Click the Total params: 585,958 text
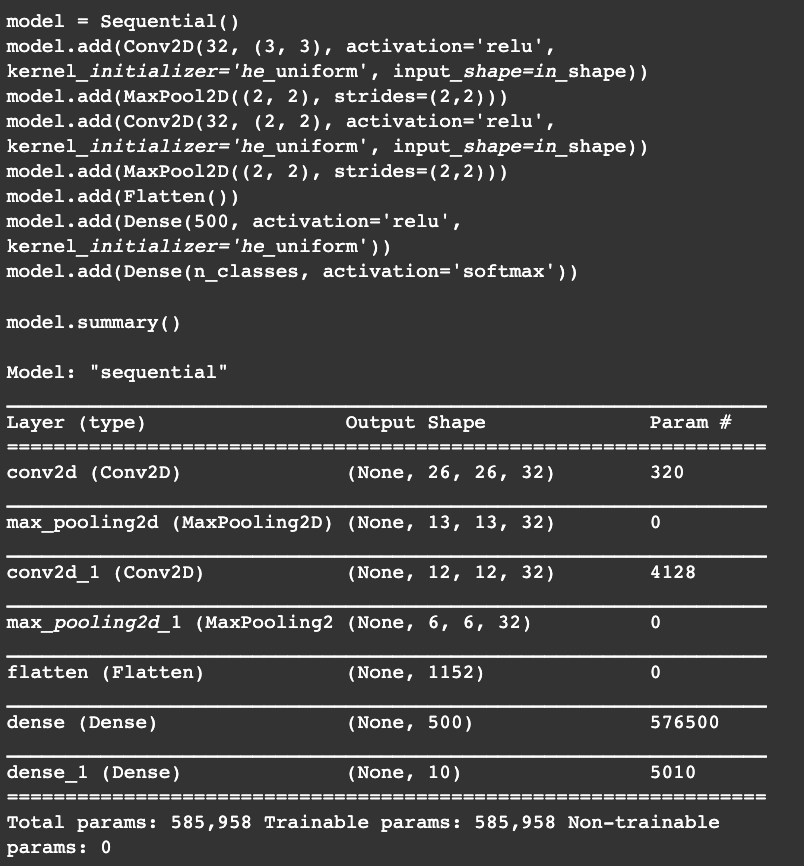Viewport: 804px width, 866px height. click(129, 822)
